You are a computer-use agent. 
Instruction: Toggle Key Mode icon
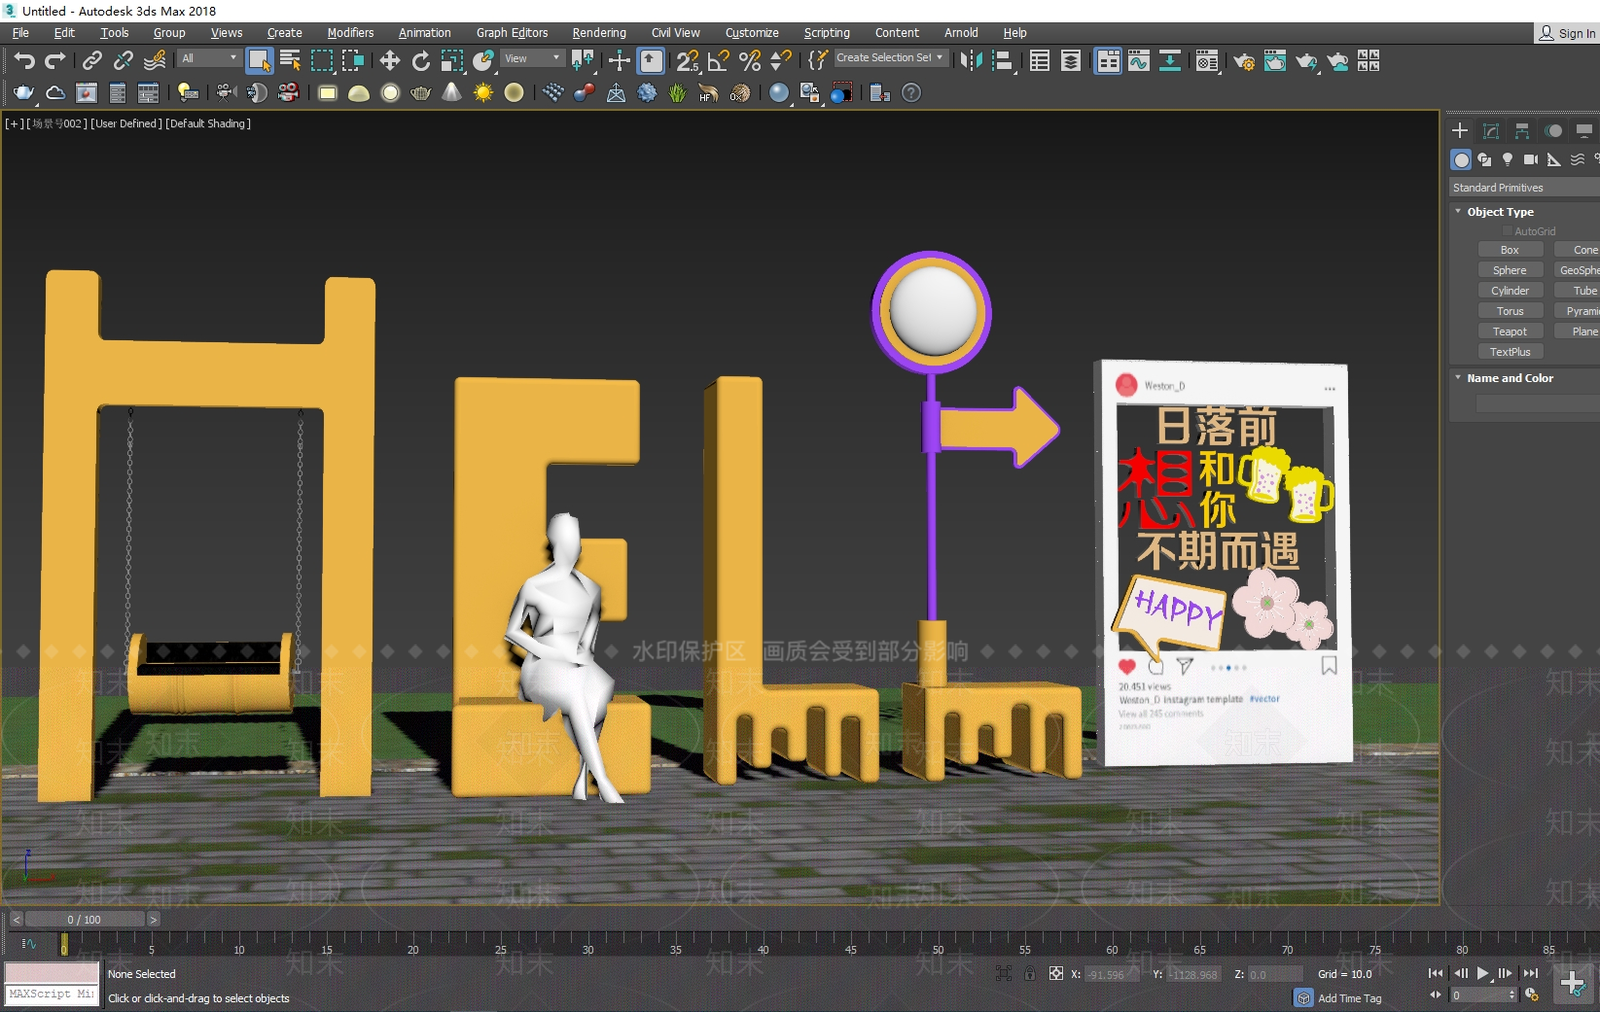[x=1436, y=995]
